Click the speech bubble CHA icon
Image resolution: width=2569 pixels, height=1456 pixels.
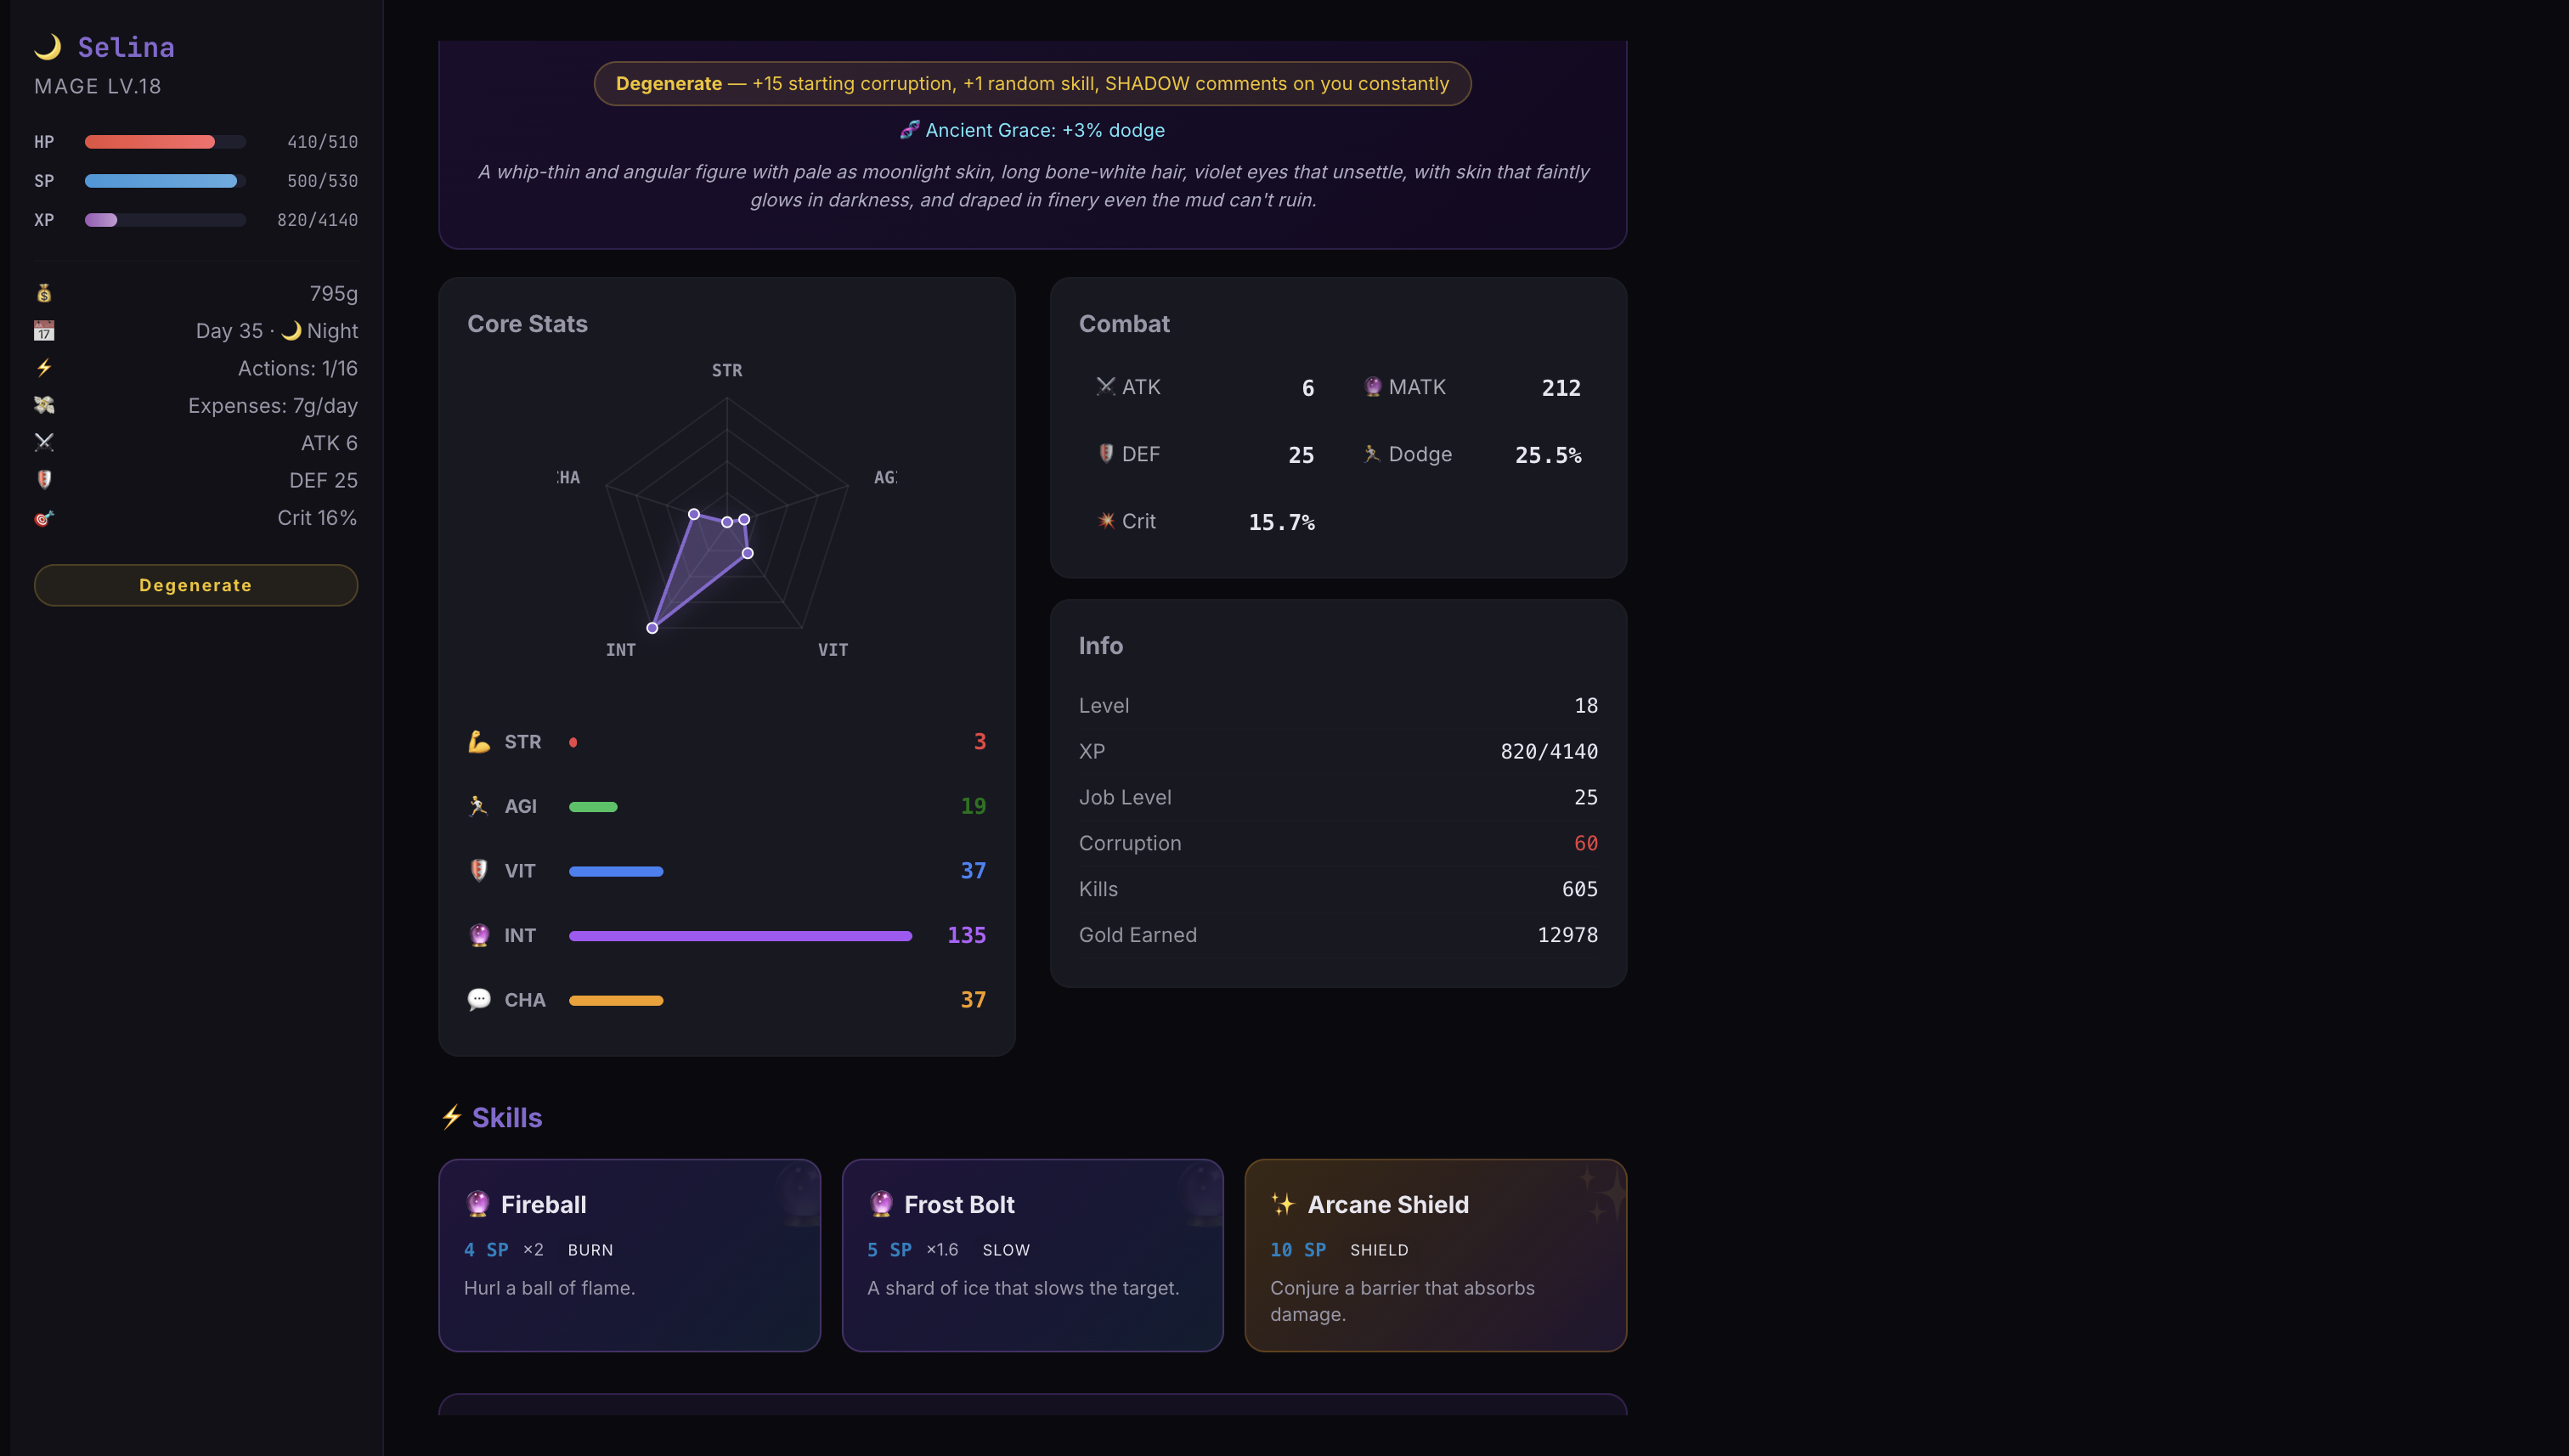click(x=479, y=999)
